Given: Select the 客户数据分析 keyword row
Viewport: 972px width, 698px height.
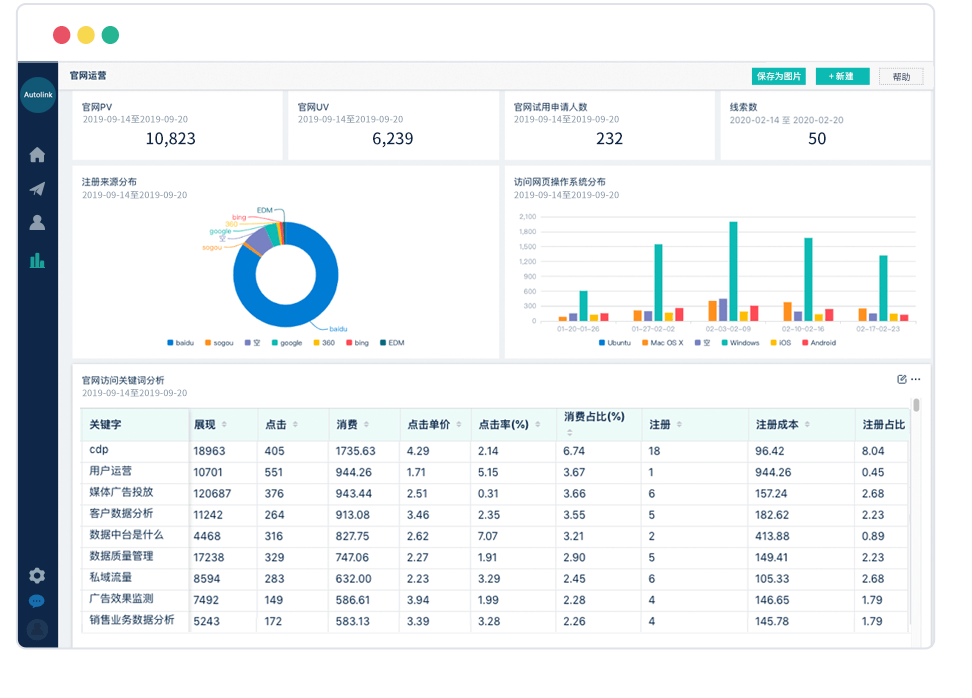Looking at the screenshot, I should pyautogui.click(x=495, y=515).
